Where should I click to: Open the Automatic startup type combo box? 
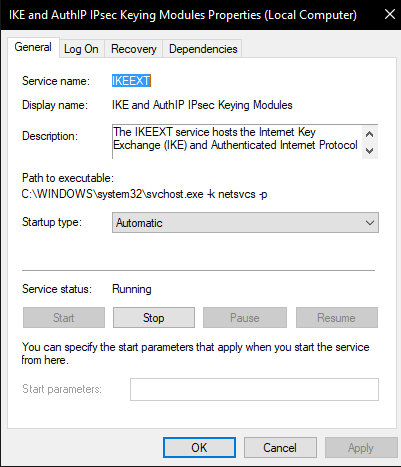[x=245, y=223]
